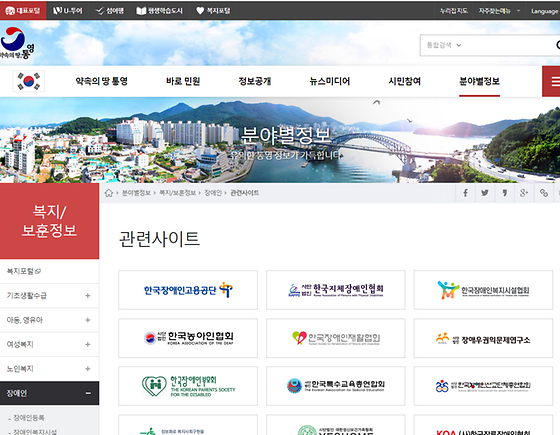Expand 아동, 영유아 plus icon

(88, 320)
